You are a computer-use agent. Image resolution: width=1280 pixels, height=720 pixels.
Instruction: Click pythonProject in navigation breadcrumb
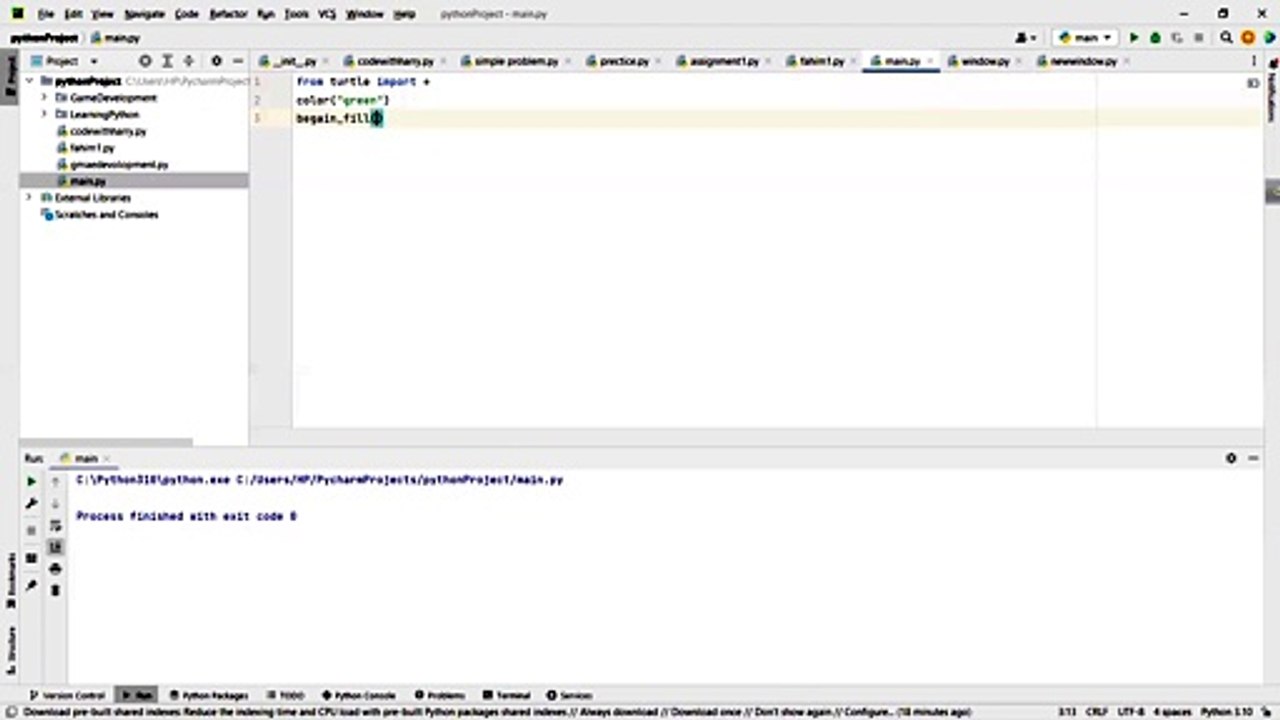pyautogui.click(x=43, y=38)
